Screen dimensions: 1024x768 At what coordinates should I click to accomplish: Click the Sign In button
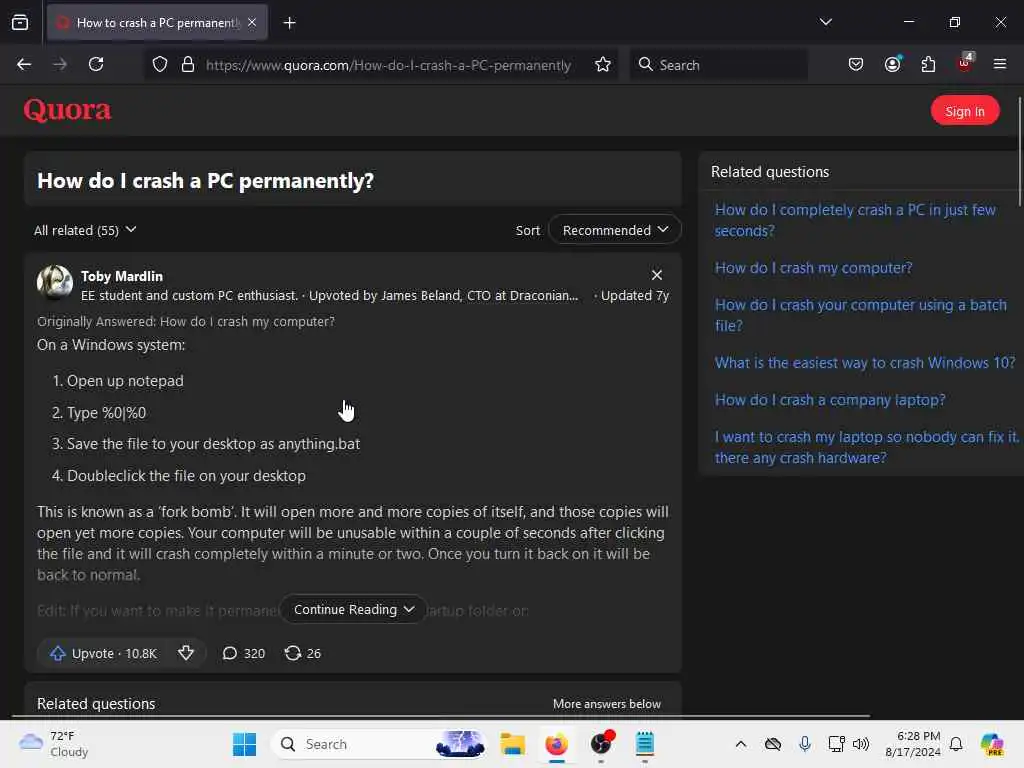965,111
